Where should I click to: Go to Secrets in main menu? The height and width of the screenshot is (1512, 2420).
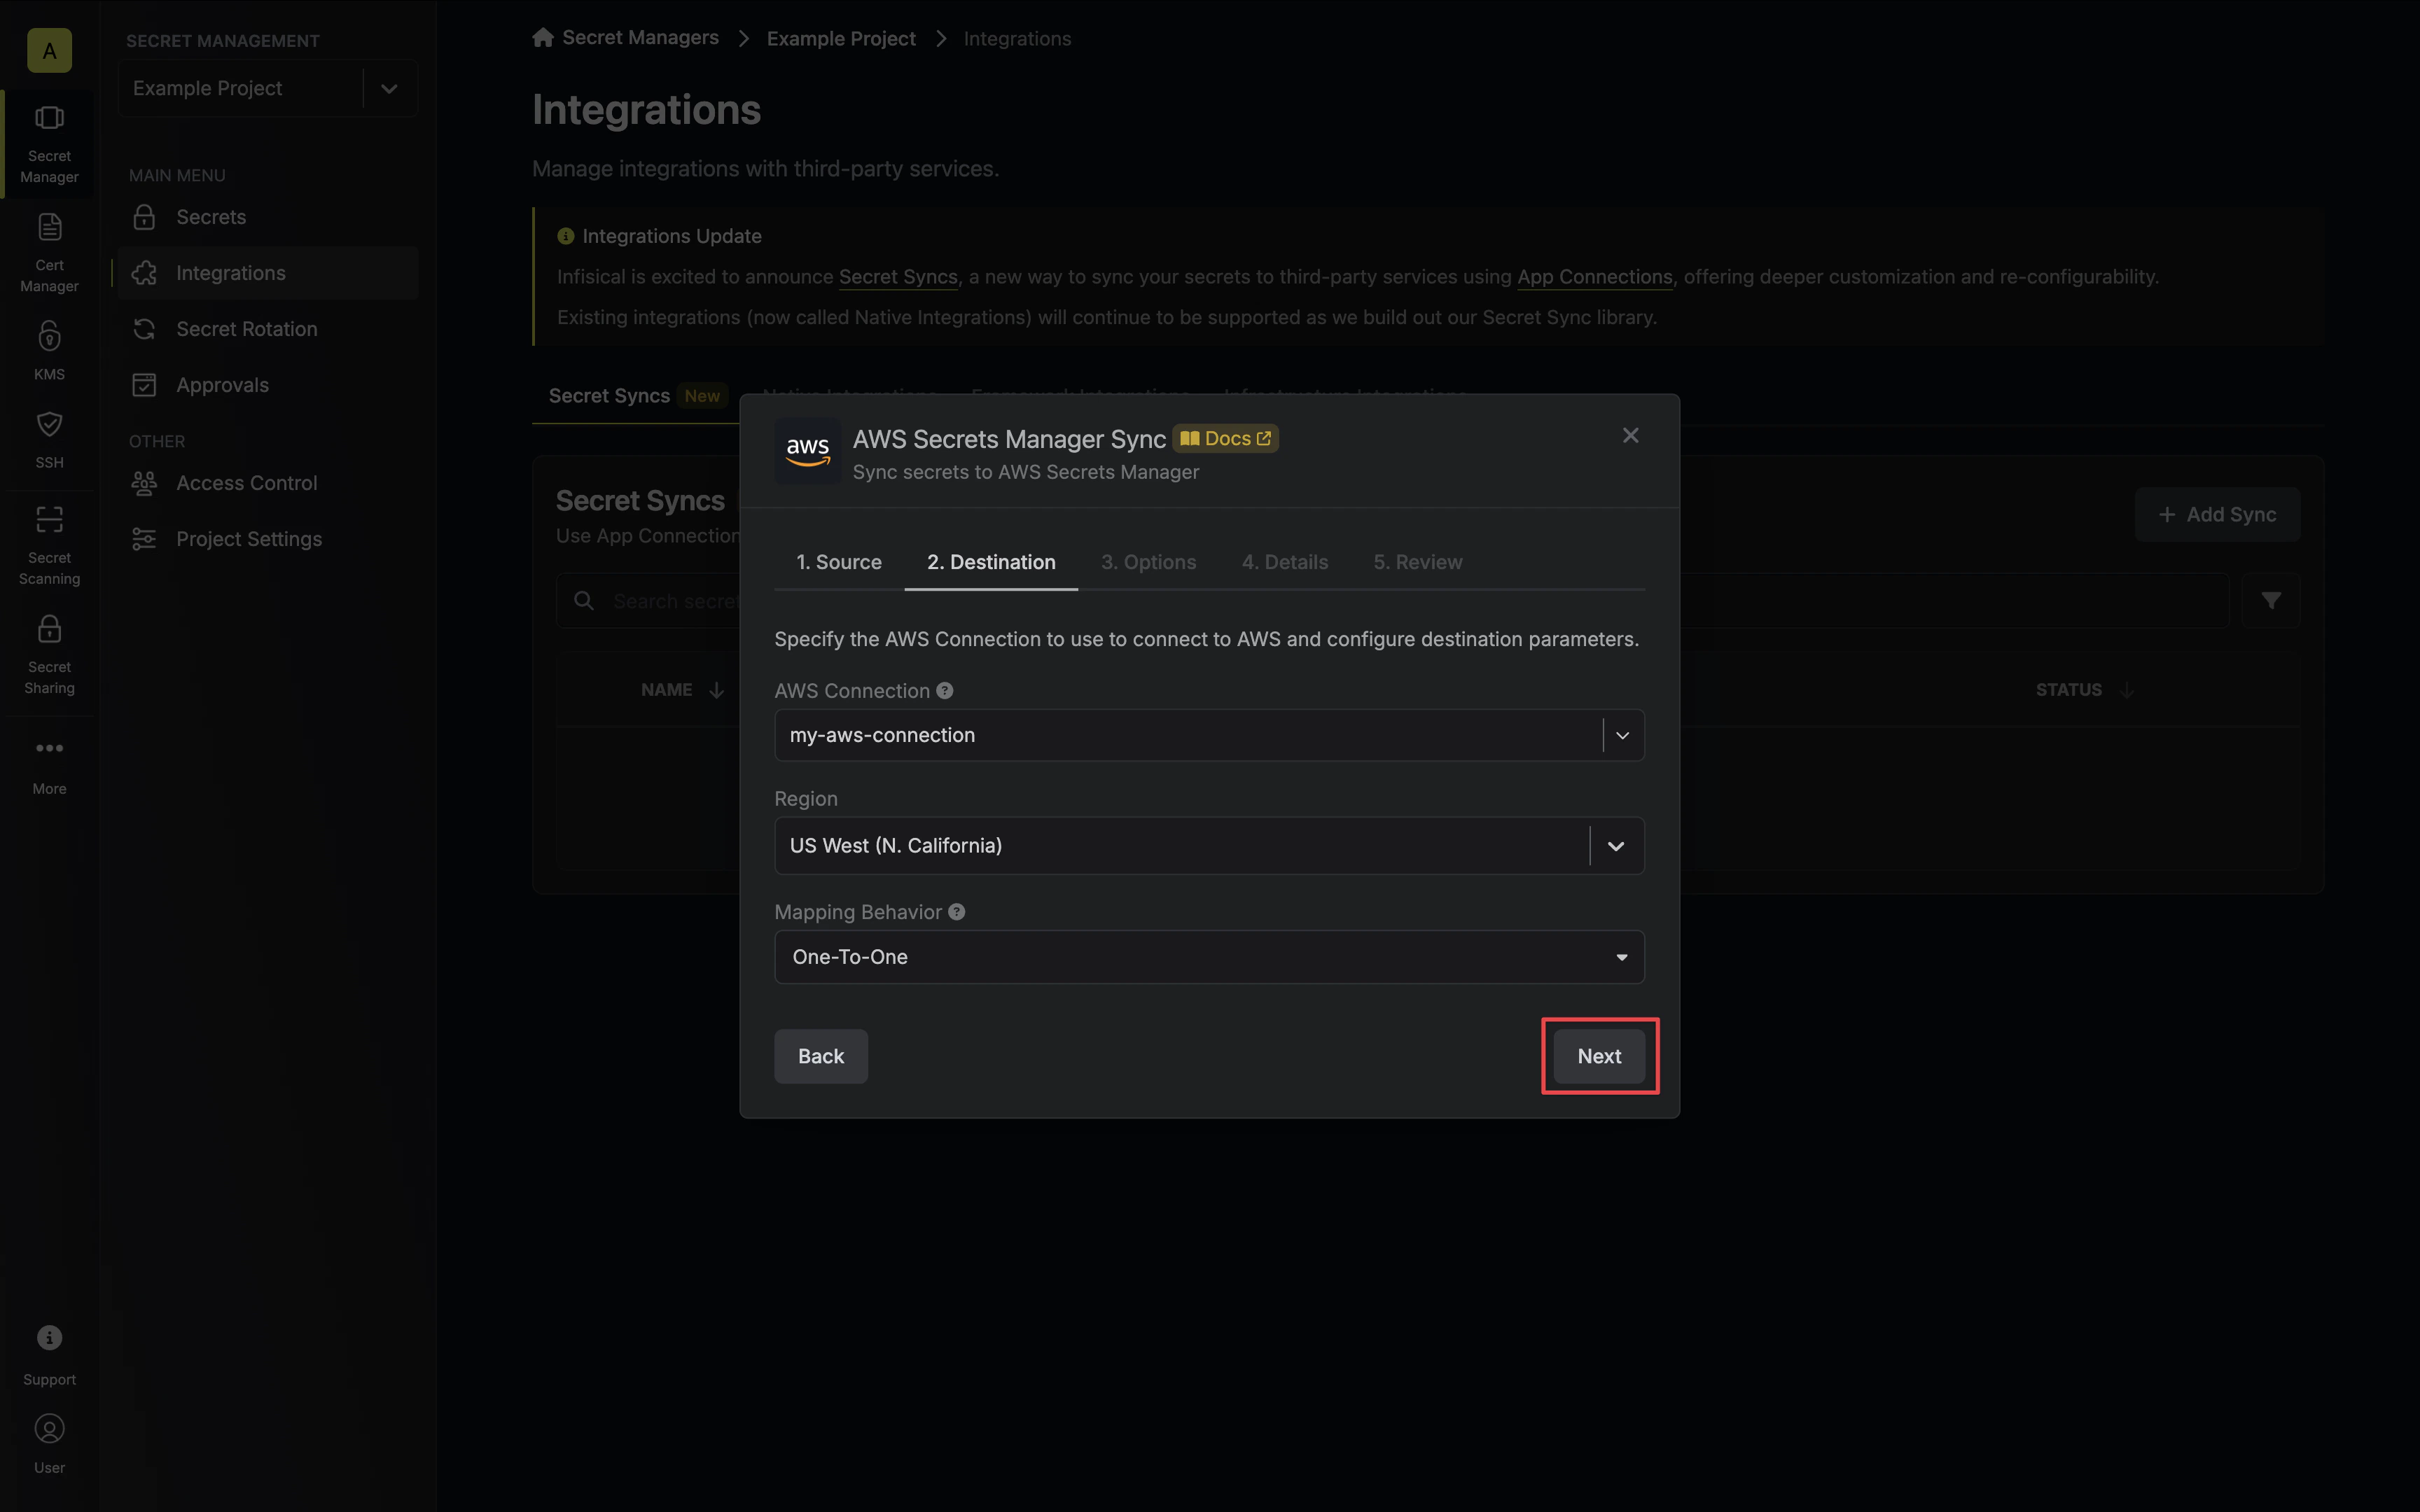pyautogui.click(x=268, y=217)
